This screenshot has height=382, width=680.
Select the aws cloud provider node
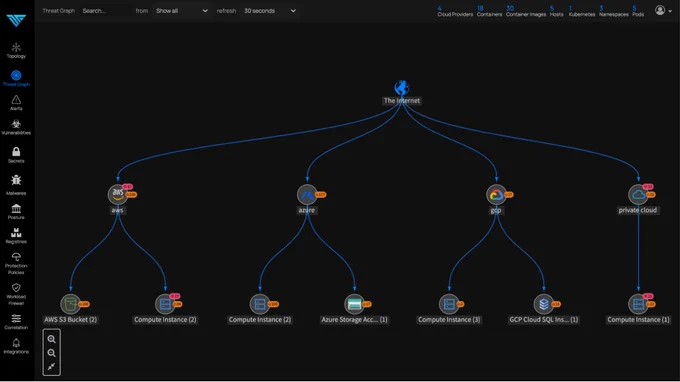point(118,194)
